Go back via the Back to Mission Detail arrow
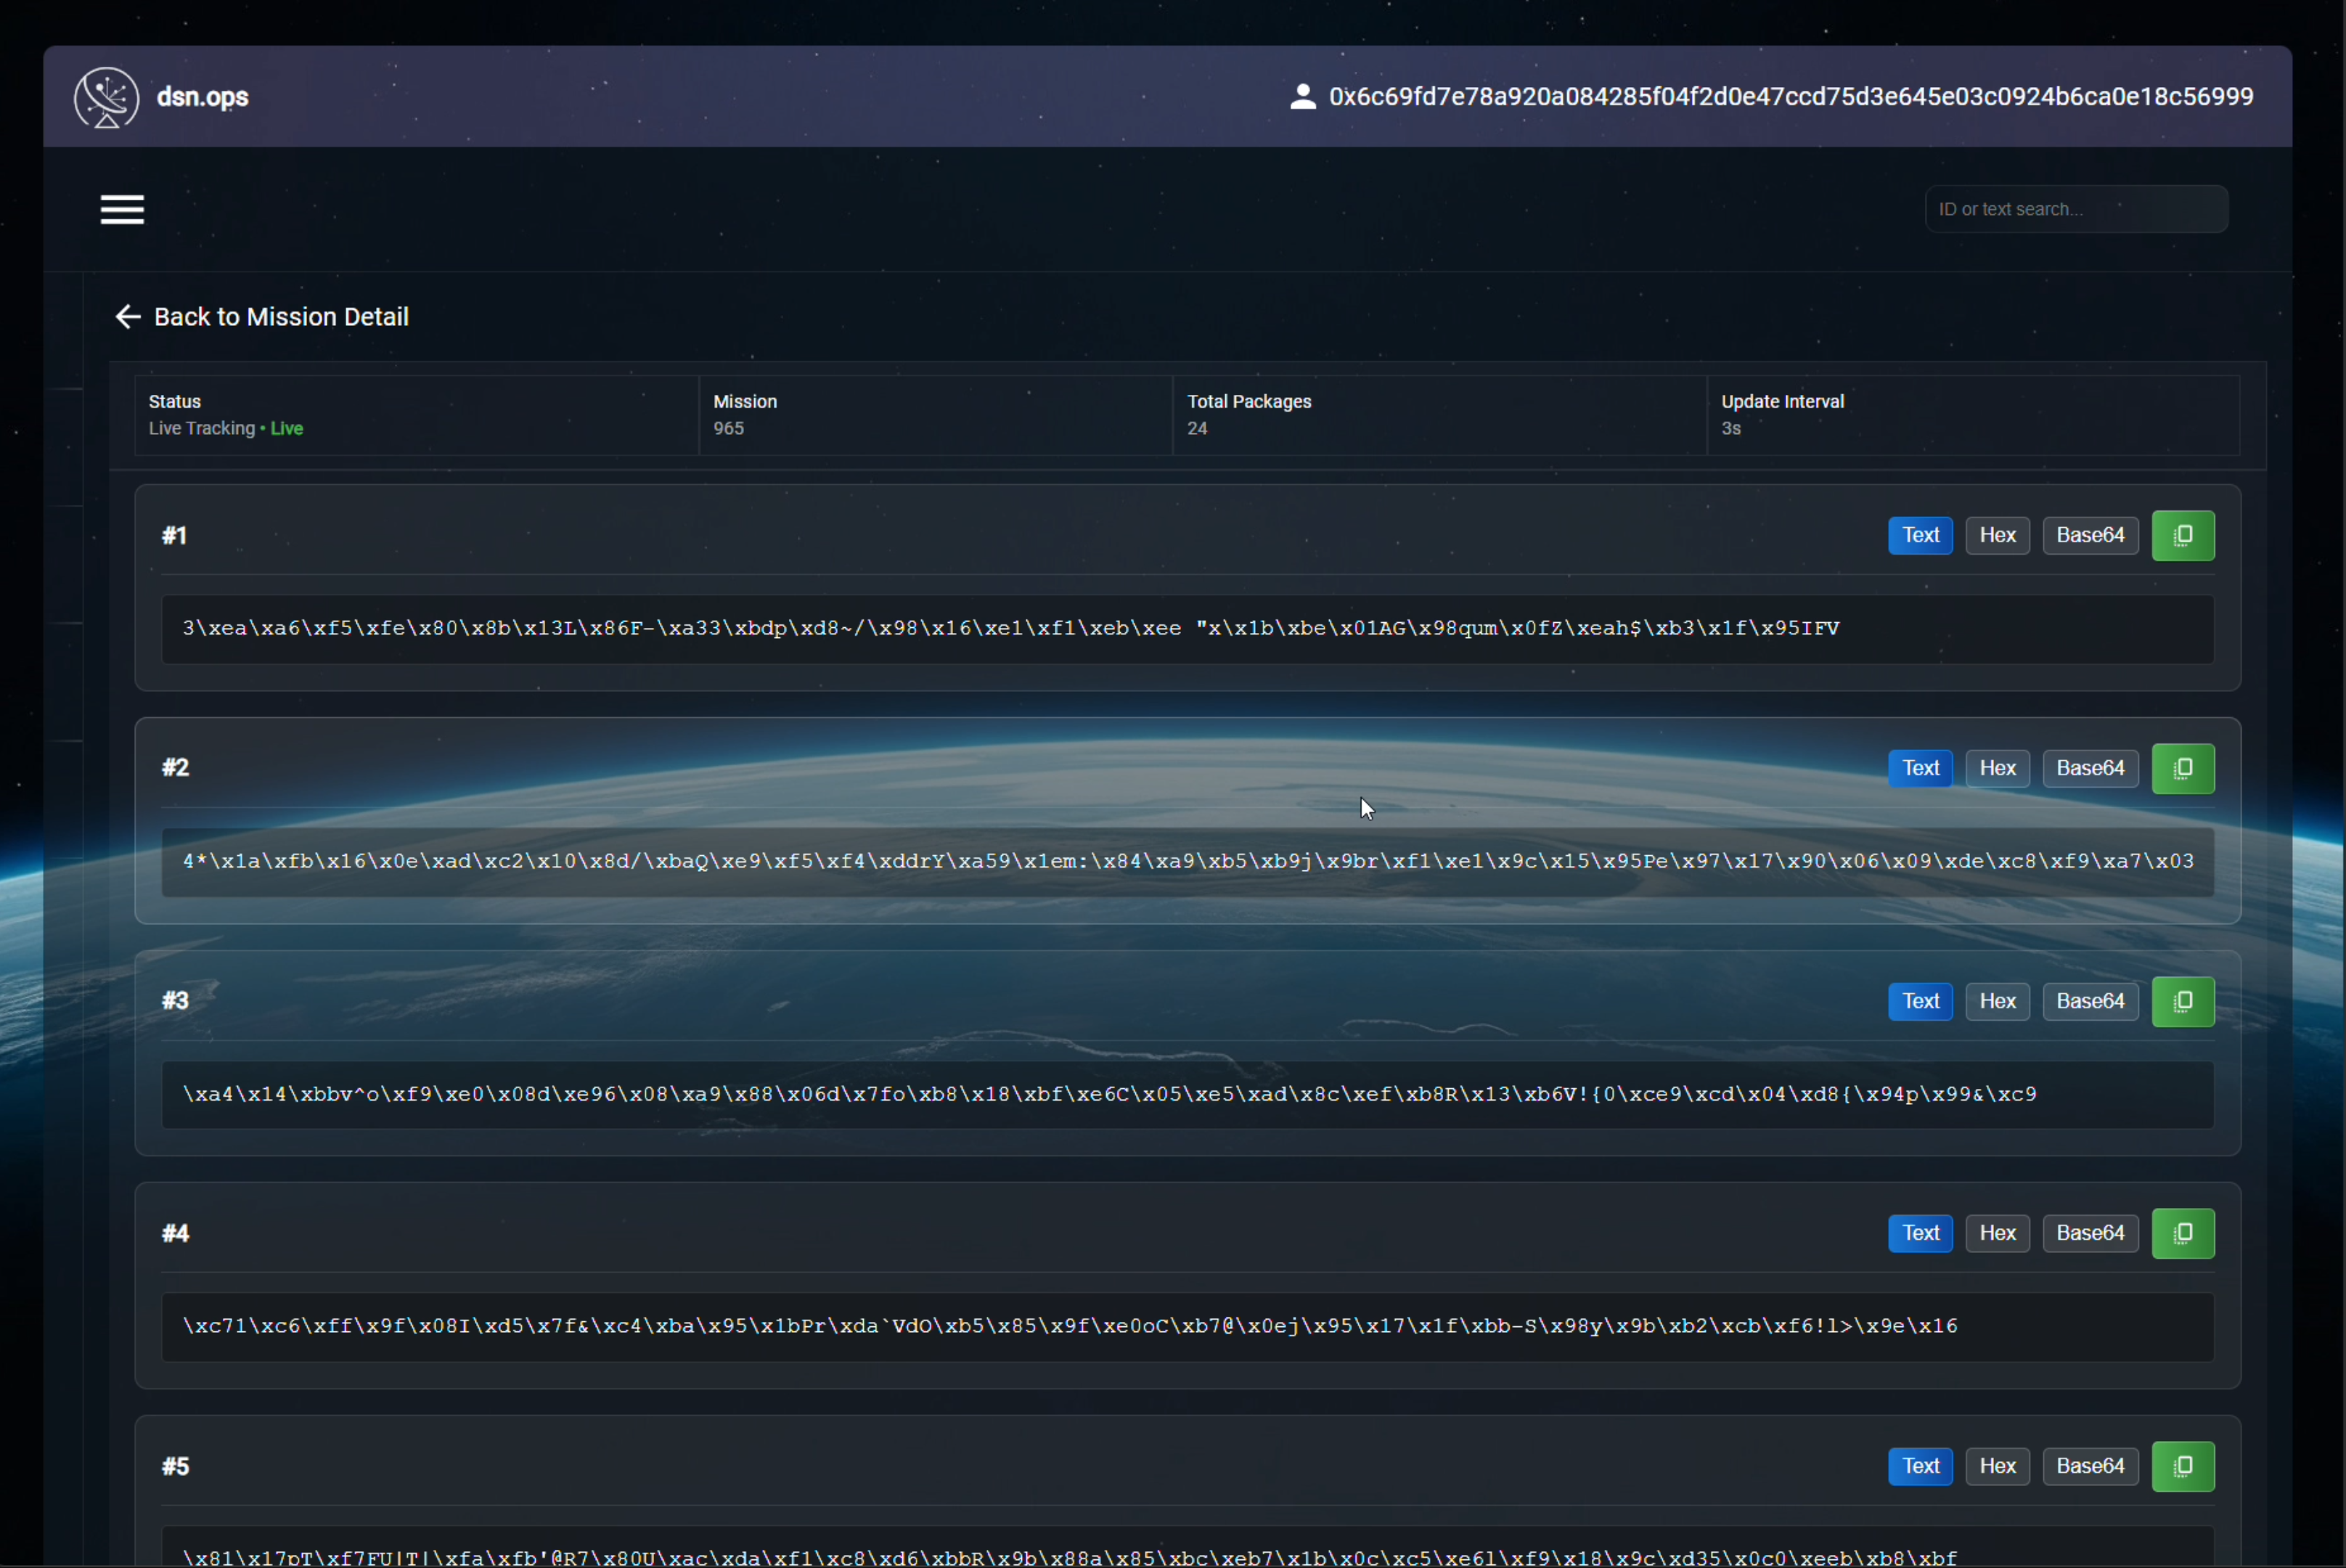The width and height of the screenshot is (2346, 1568). click(128, 317)
